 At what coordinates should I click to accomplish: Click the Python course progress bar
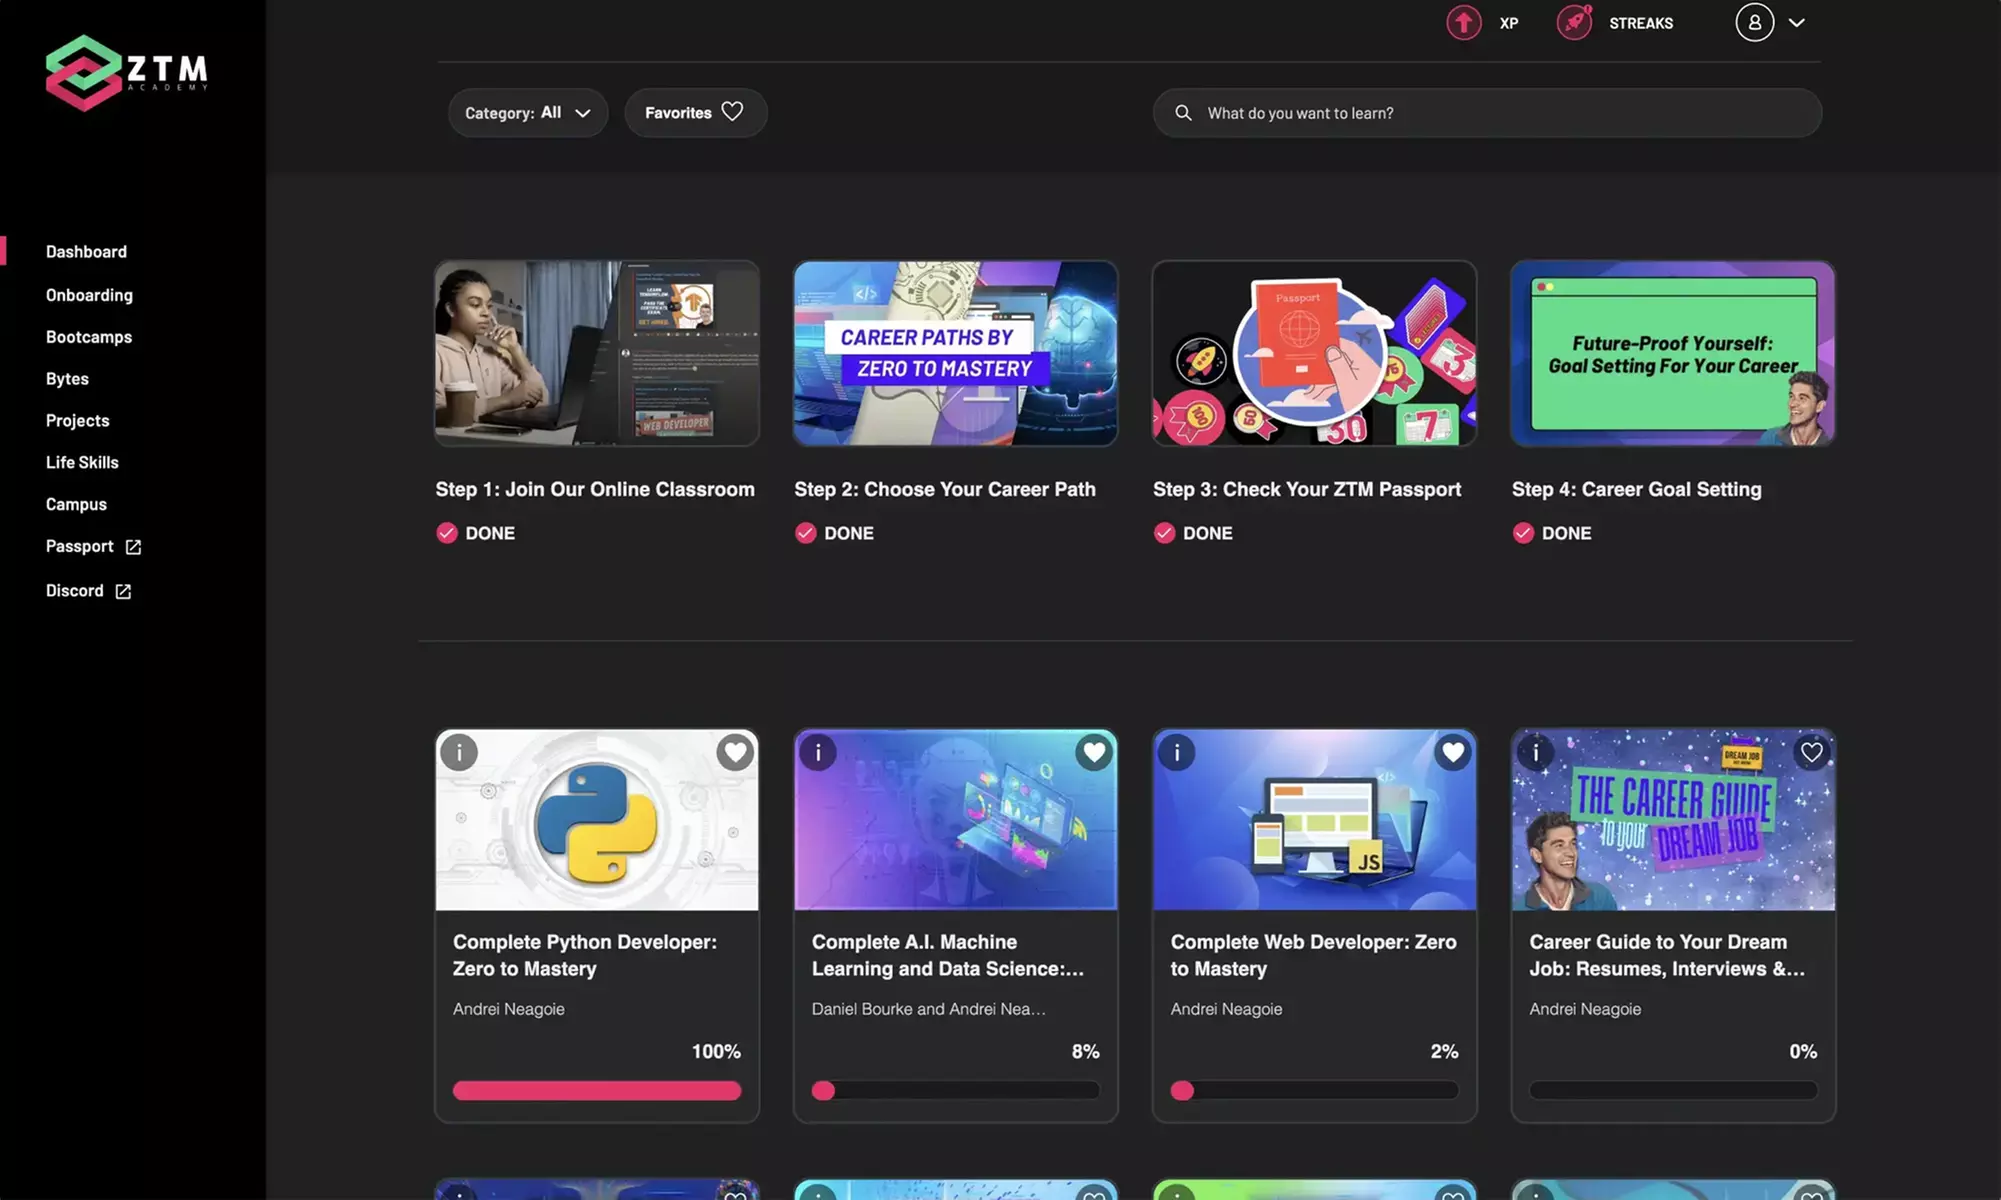click(x=597, y=1090)
